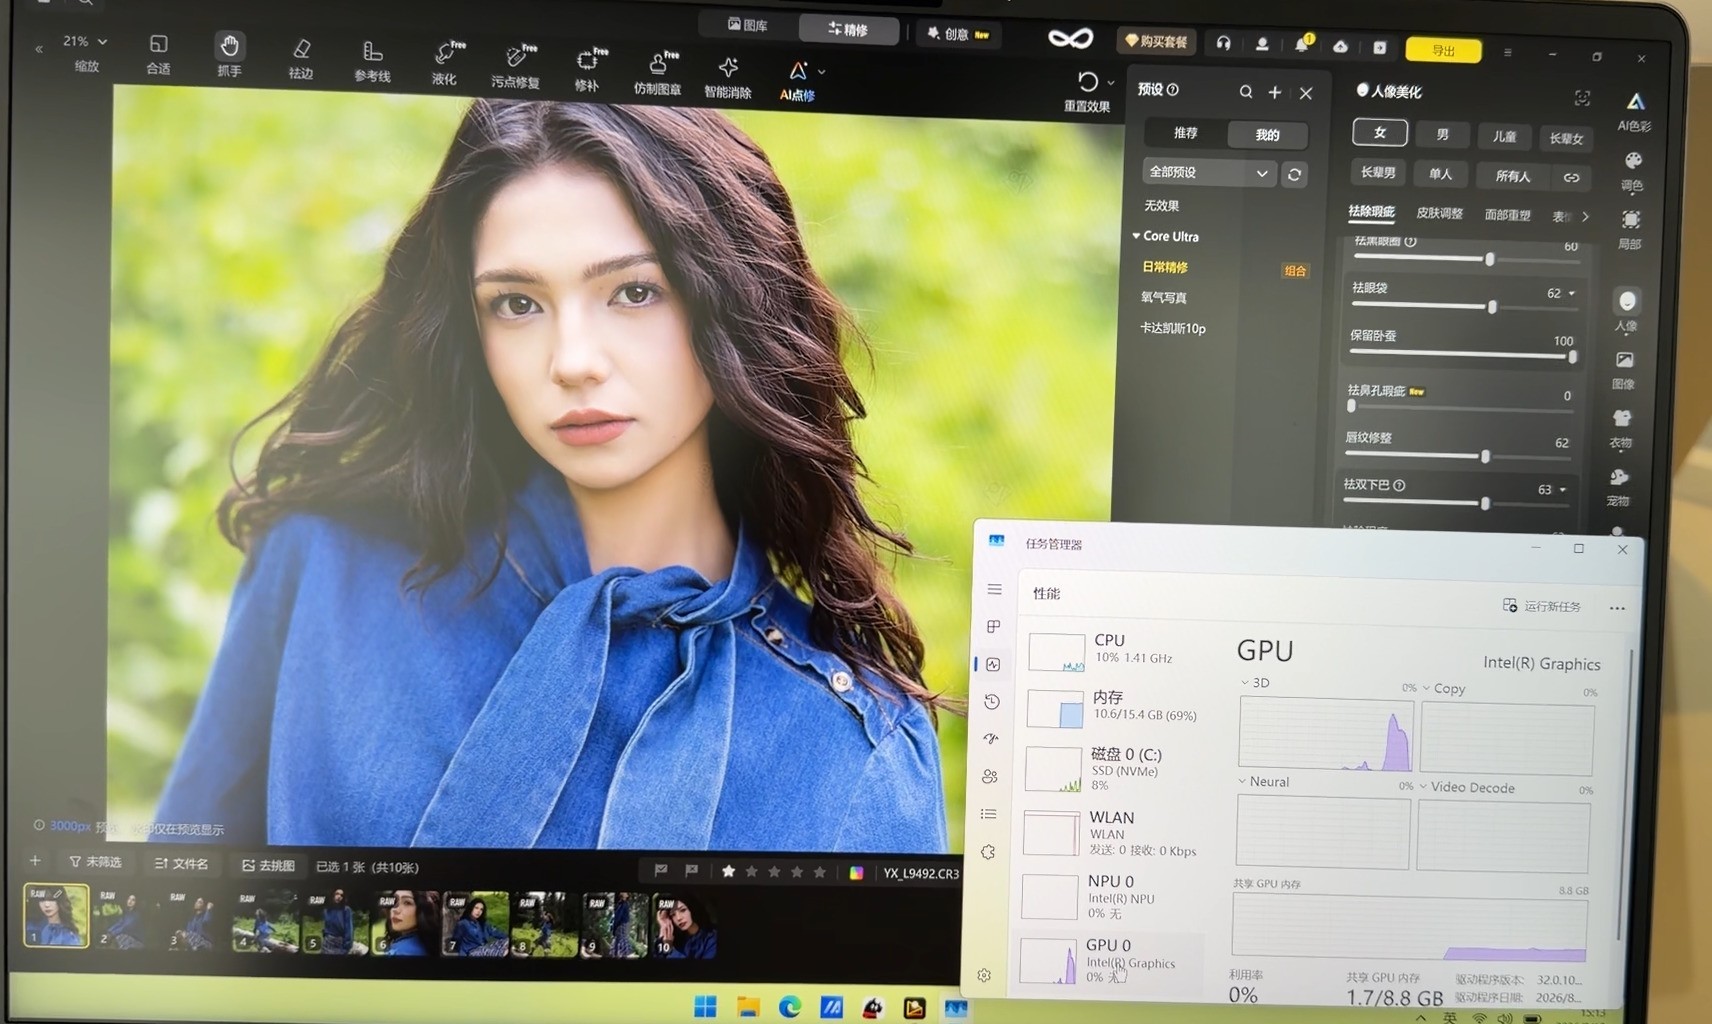Image resolution: width=1712 pixels, height=1024 pixels.
Task: Open the 参考线 guideline tool
Action: click(x=372, y=61)
